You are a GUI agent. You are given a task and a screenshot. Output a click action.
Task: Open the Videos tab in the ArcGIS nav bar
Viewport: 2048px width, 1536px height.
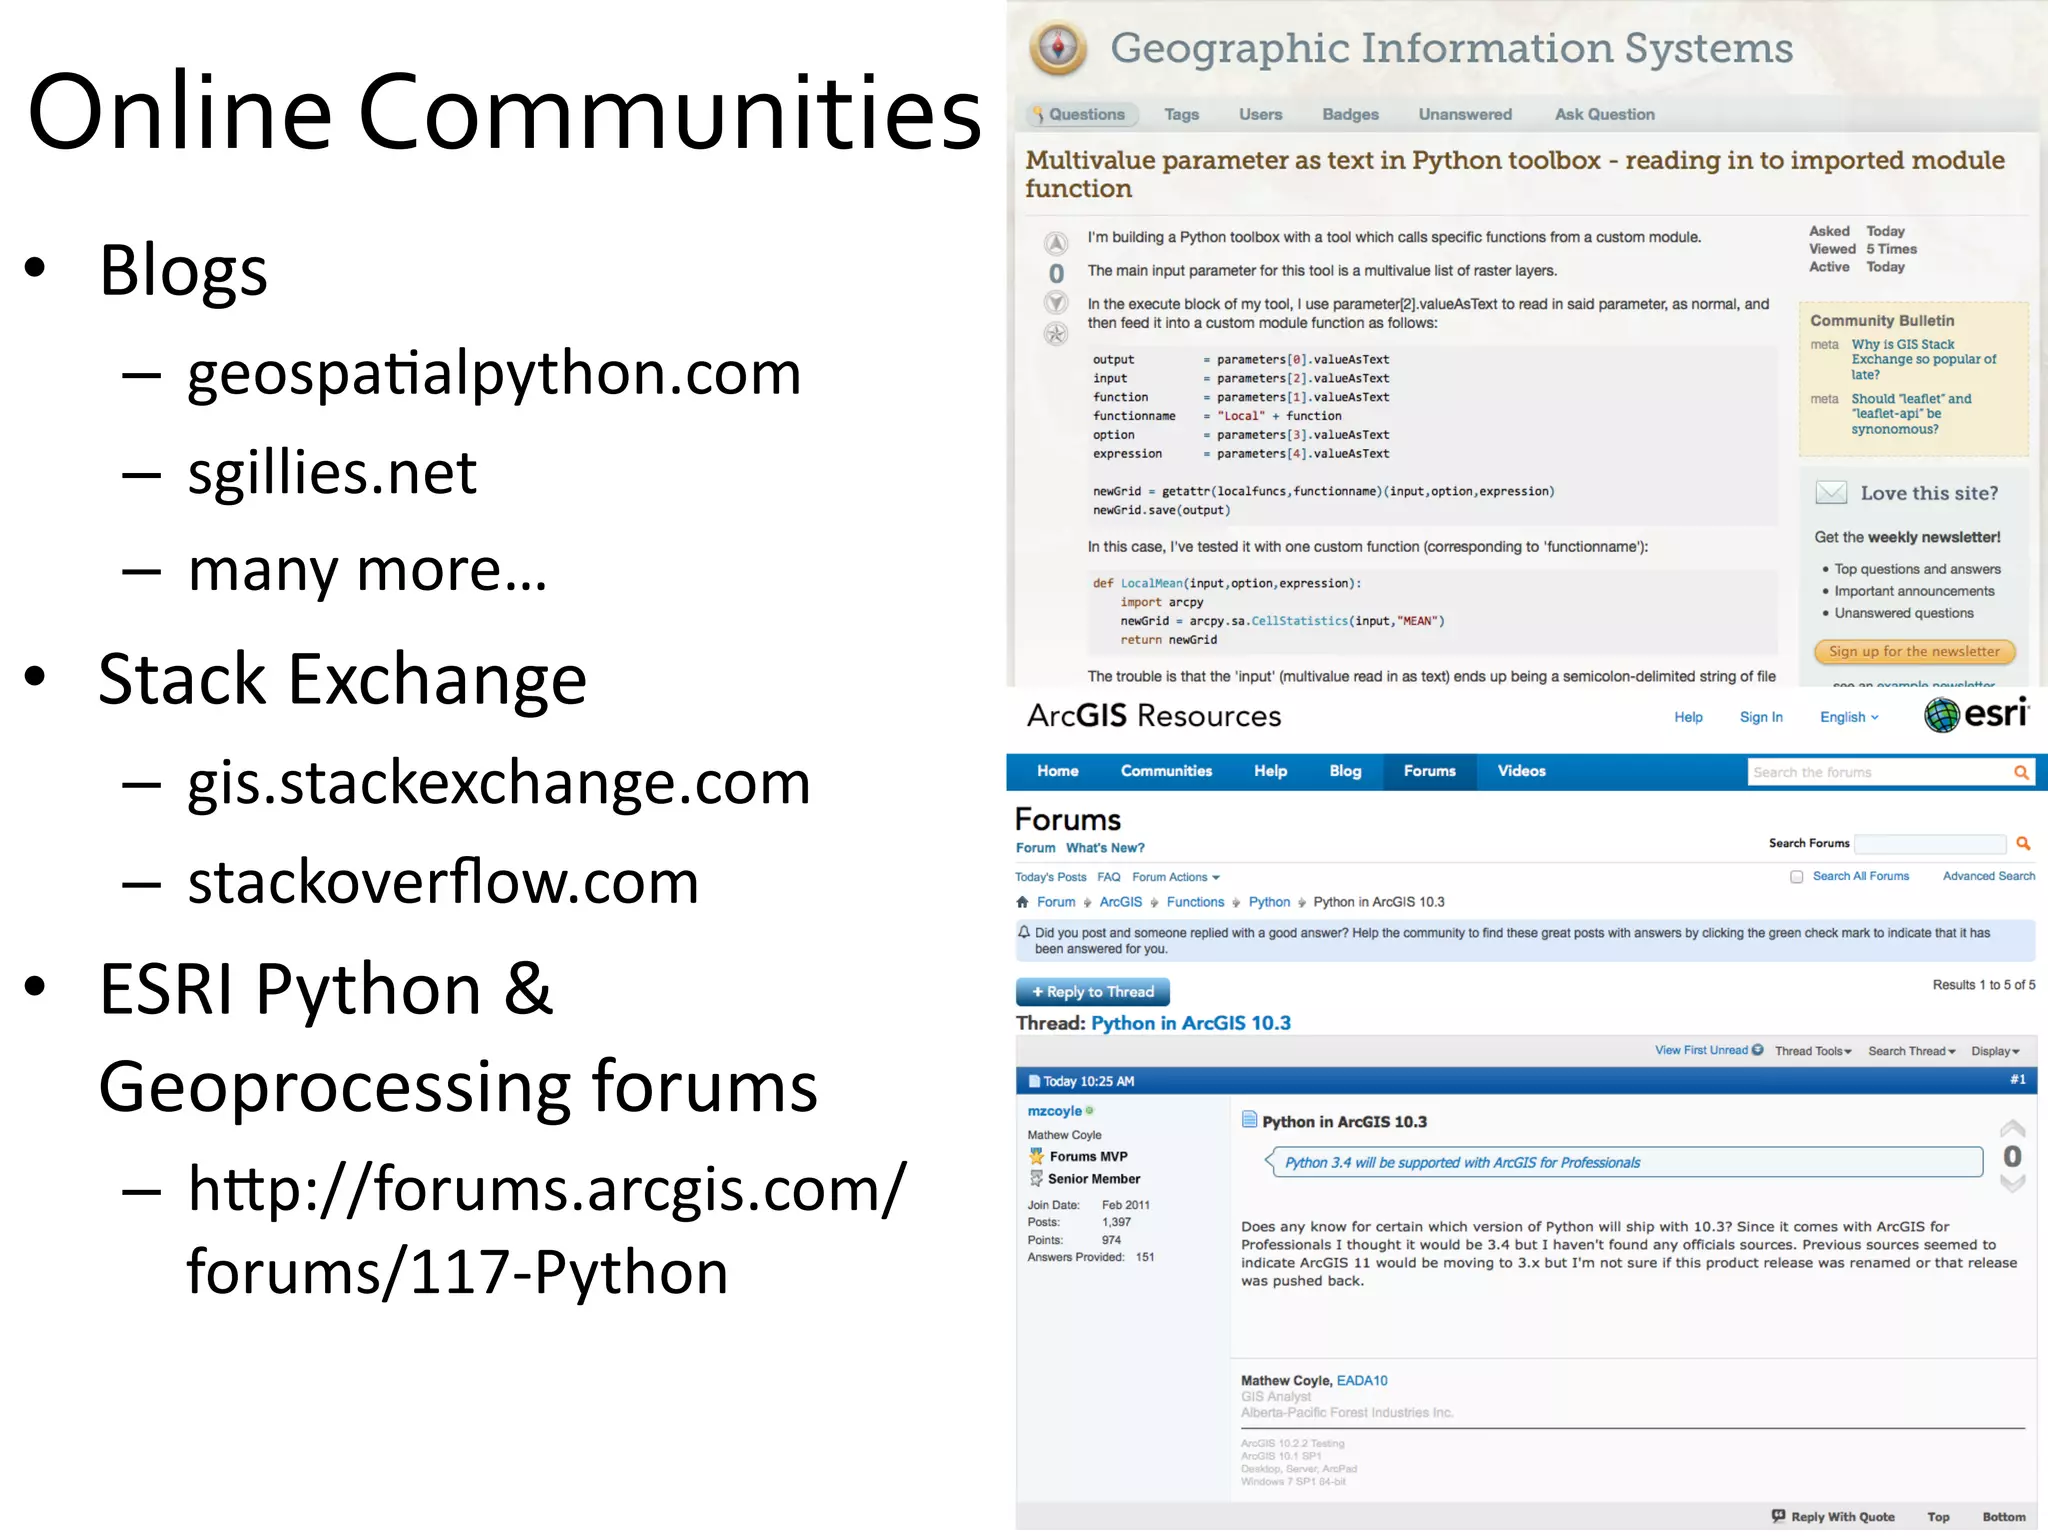(x=1521, y=771)
